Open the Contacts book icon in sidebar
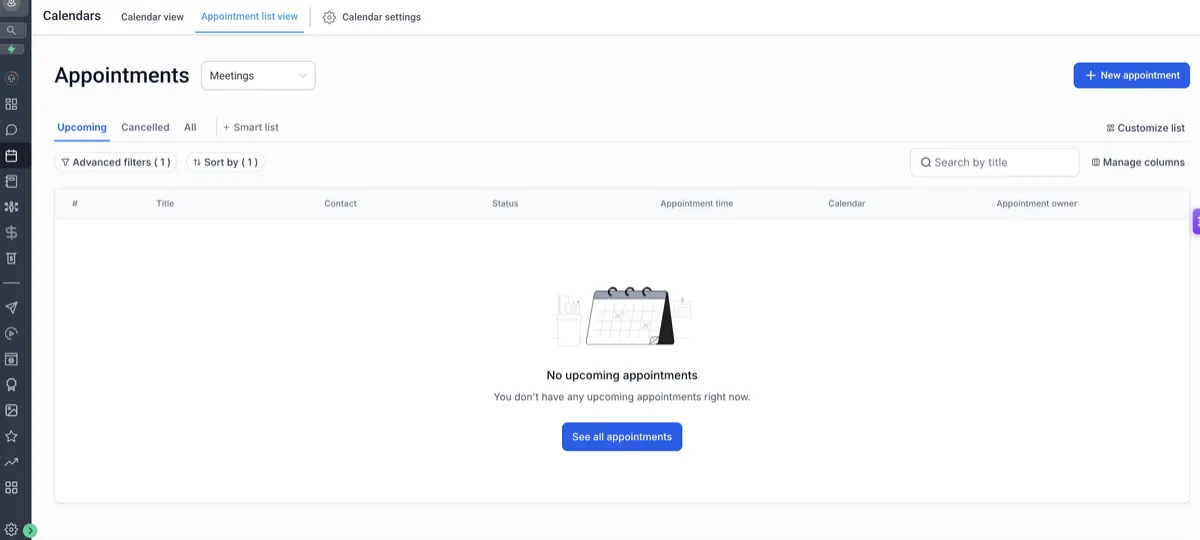The image size is (1200, 540). (12, 182)
